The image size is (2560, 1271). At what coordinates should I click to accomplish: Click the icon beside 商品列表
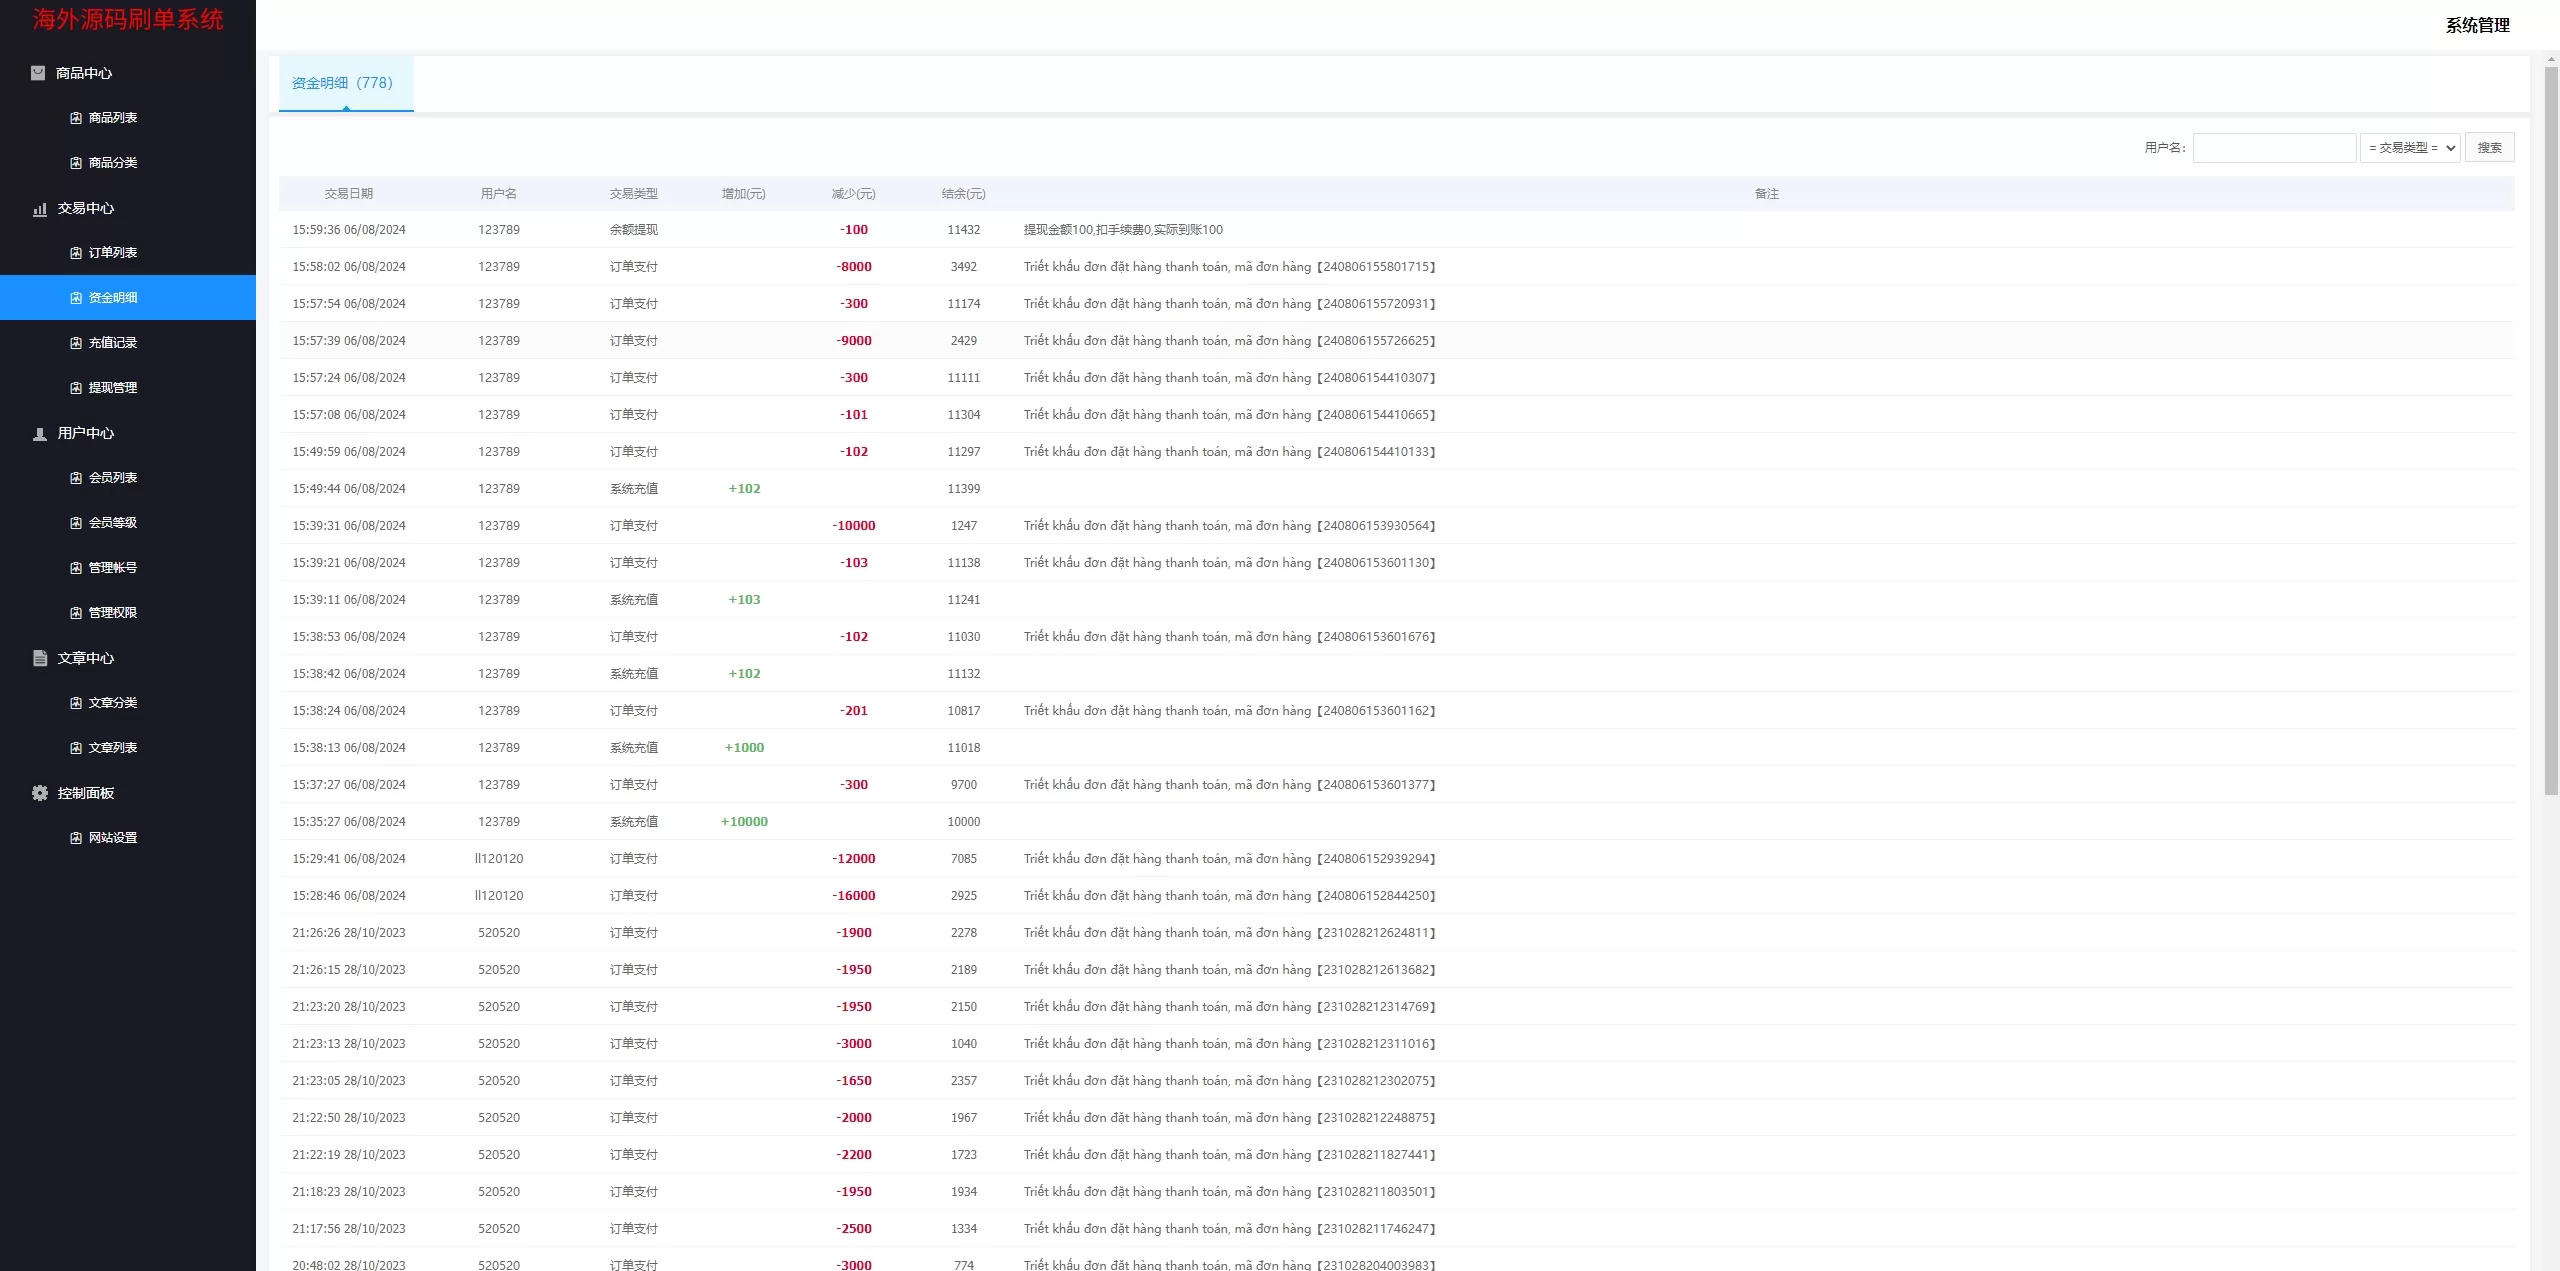76,118
